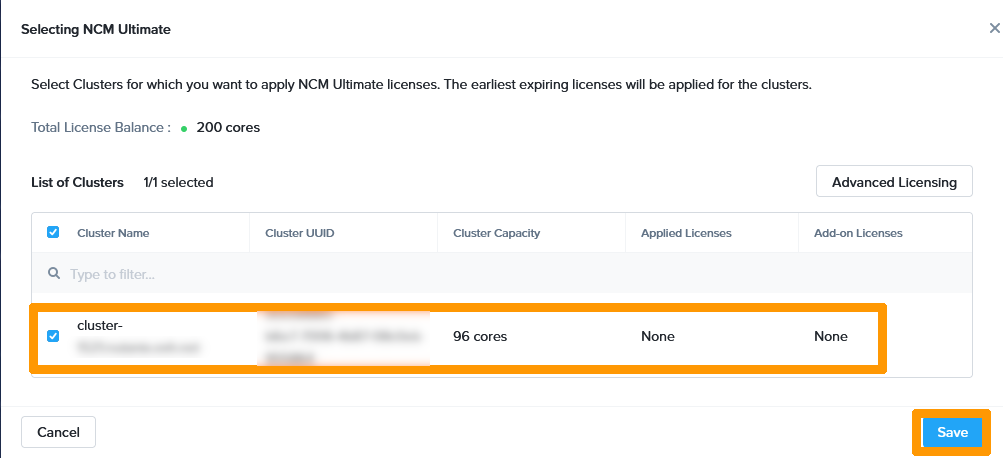Viewport: 1003px width, 458px height.
Task: Sort by Cluster Capacity column header
Action: coord(496,233)
